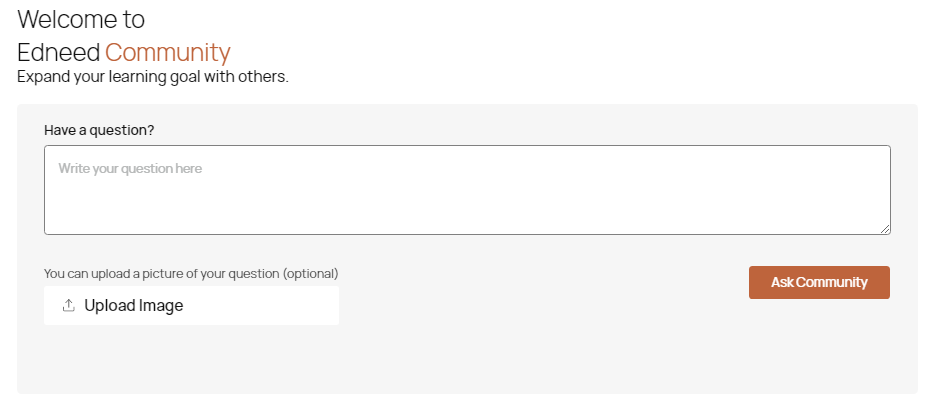Click the 'Write your question here' placeholder
The height and width of the screenshot is (407, 934).
point(130,169)
